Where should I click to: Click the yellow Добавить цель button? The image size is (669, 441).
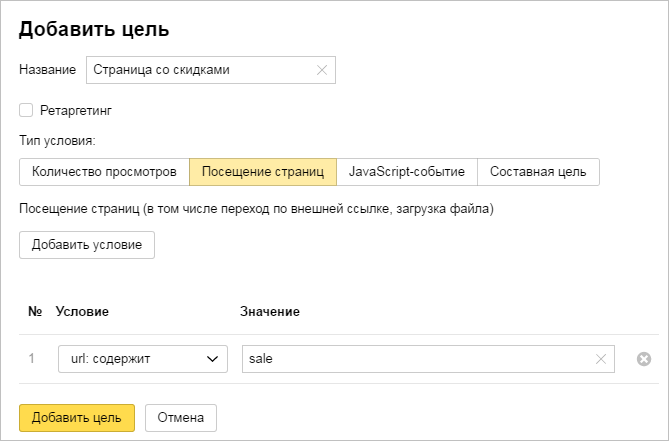(76, 417)
